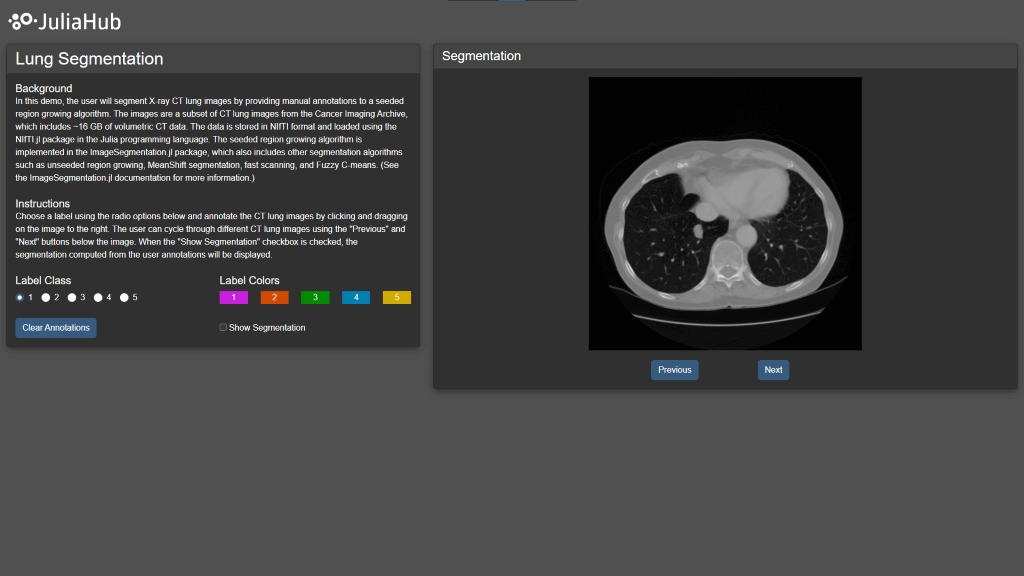Choose label class 2 radio option
1024x576 pixels.
tap(46, 297)
